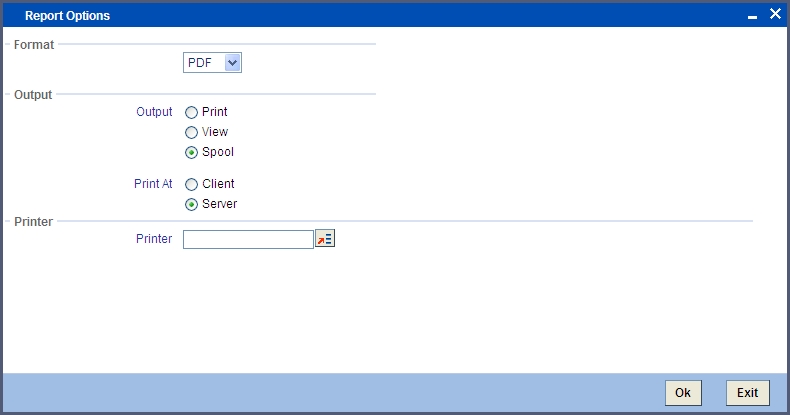Click the Format section heading
The height and width of the screenshot is (415, 790).
(x=34, y=45)
